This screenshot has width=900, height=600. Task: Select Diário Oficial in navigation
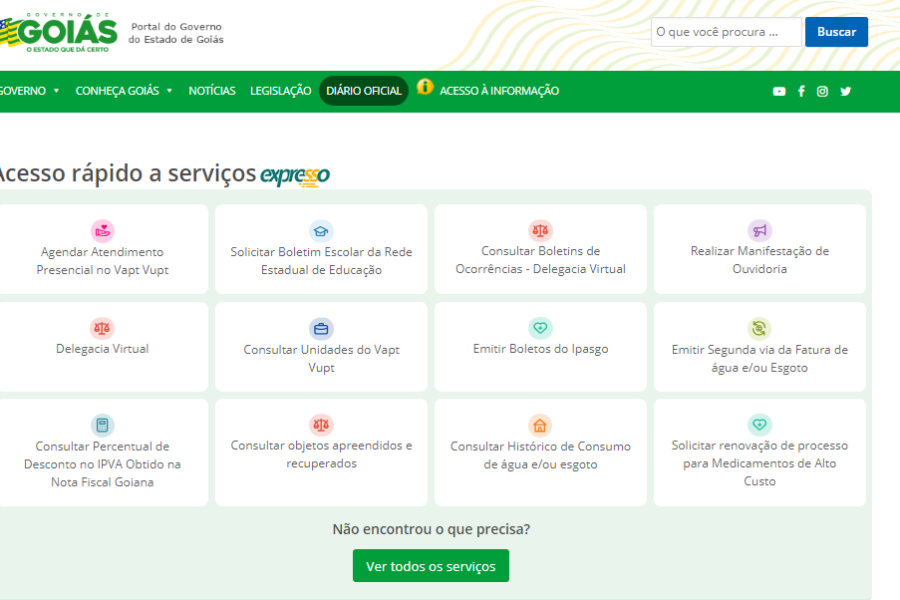pos(364,91)
